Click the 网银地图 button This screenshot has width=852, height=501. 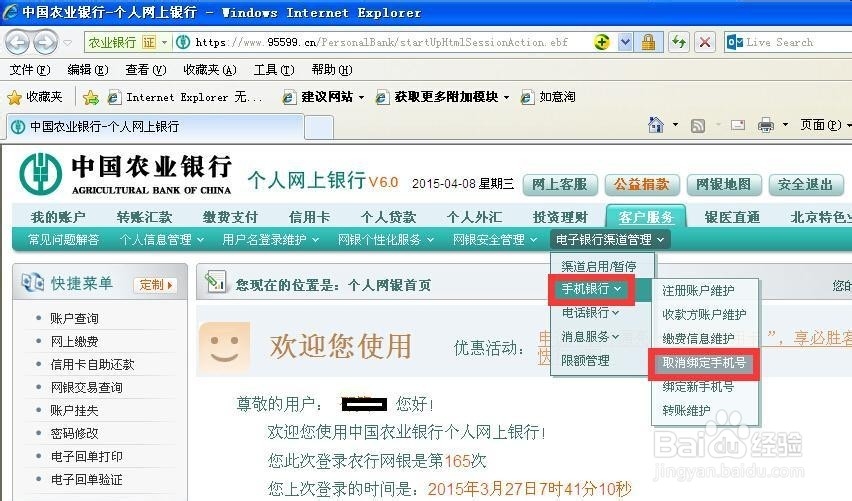[724, 185]
